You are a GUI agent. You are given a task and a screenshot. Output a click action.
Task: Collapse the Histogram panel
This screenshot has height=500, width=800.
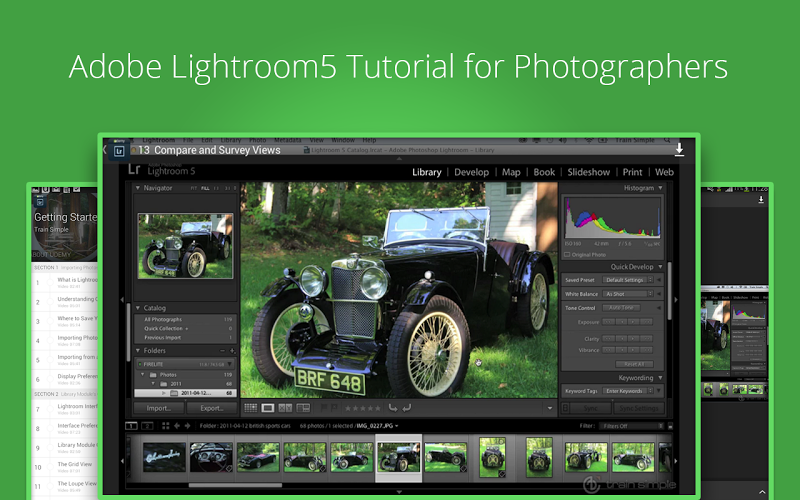(660, 188)
